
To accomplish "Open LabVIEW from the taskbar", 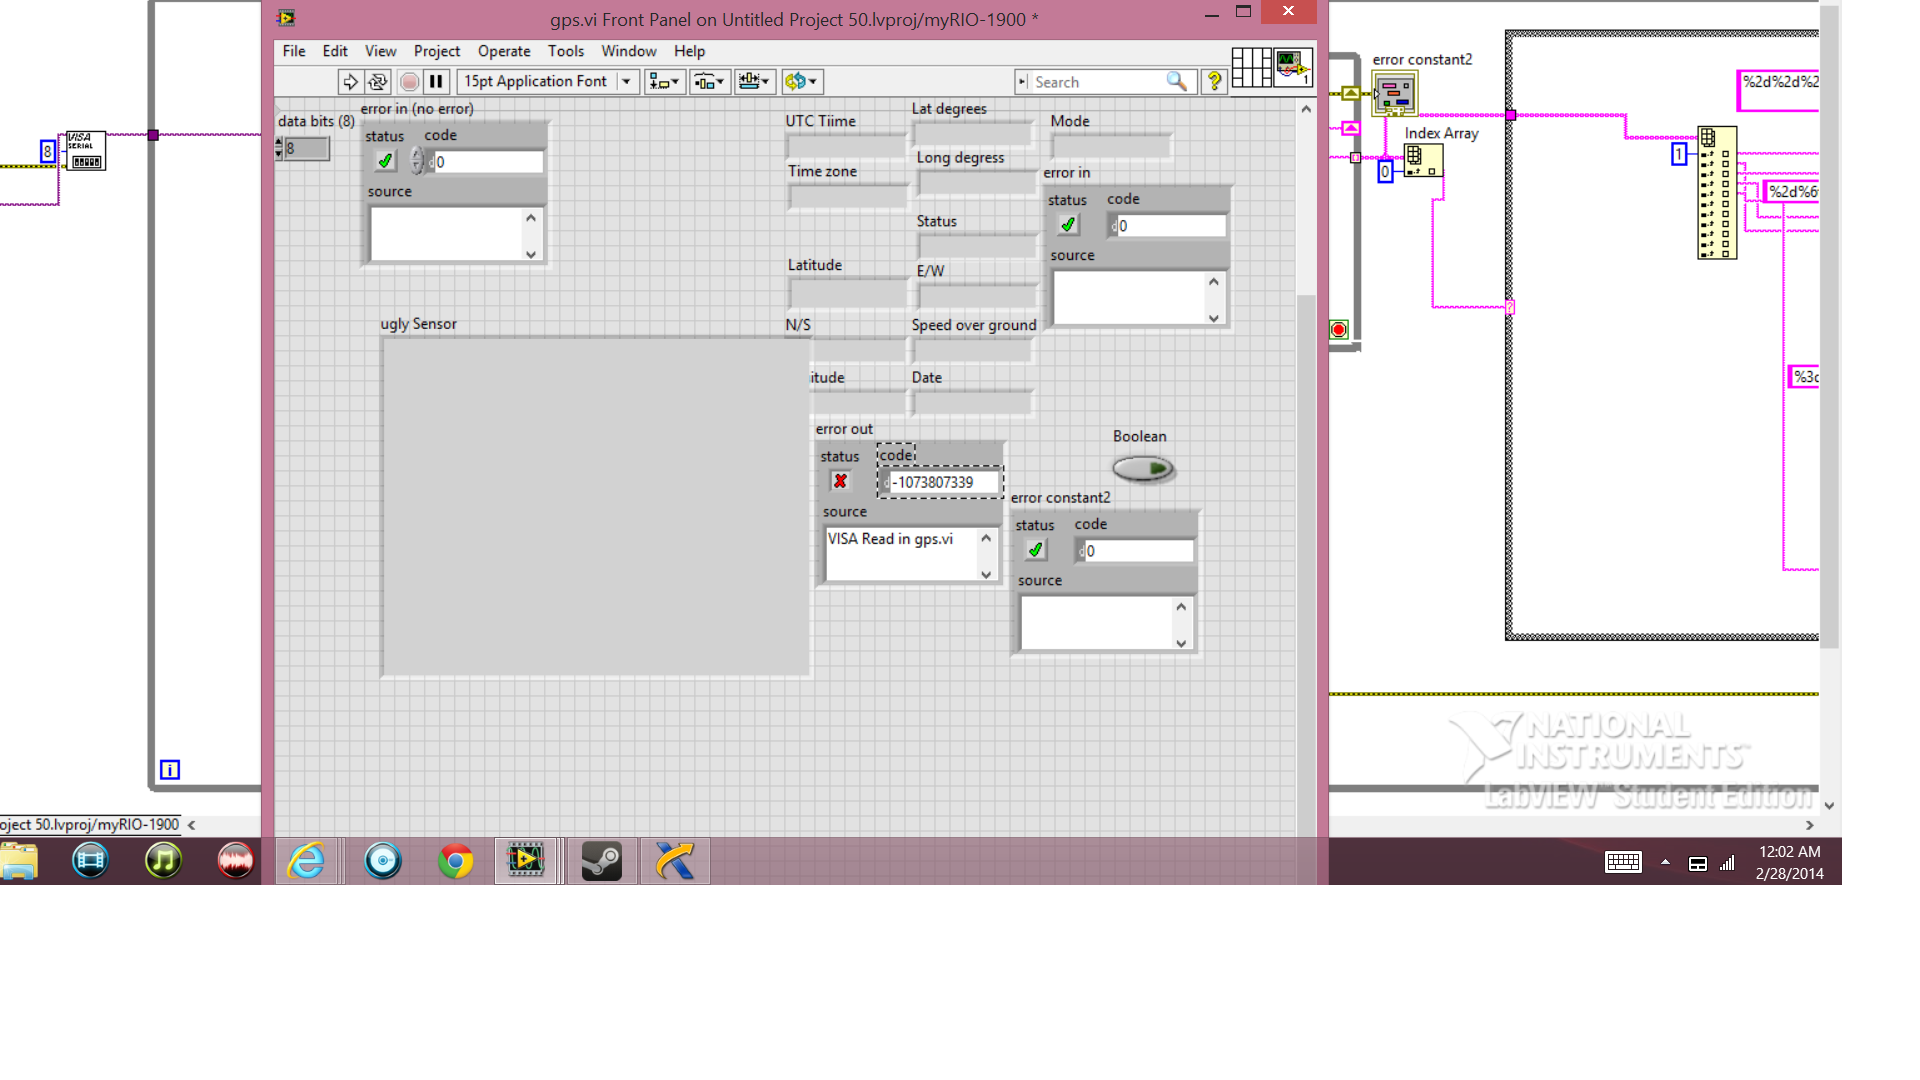I will click(525, 861).
